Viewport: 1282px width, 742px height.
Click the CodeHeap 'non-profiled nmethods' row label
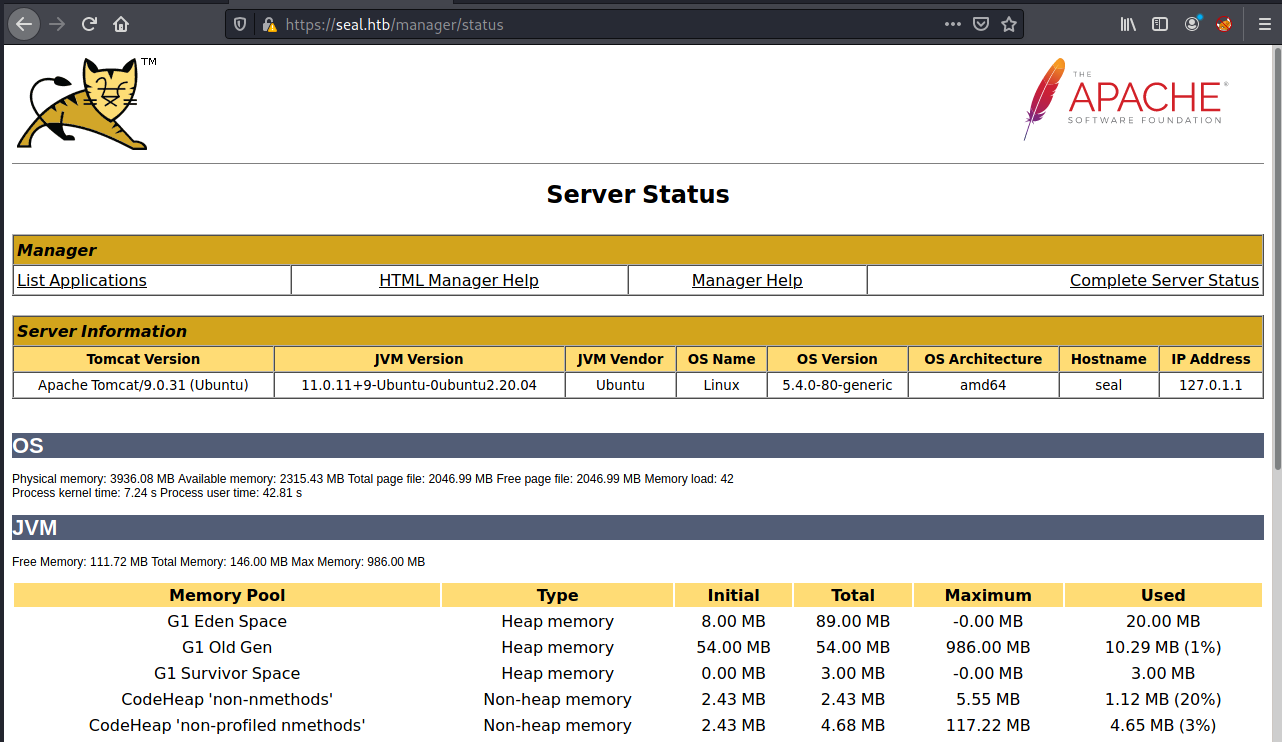pos(227,725)
